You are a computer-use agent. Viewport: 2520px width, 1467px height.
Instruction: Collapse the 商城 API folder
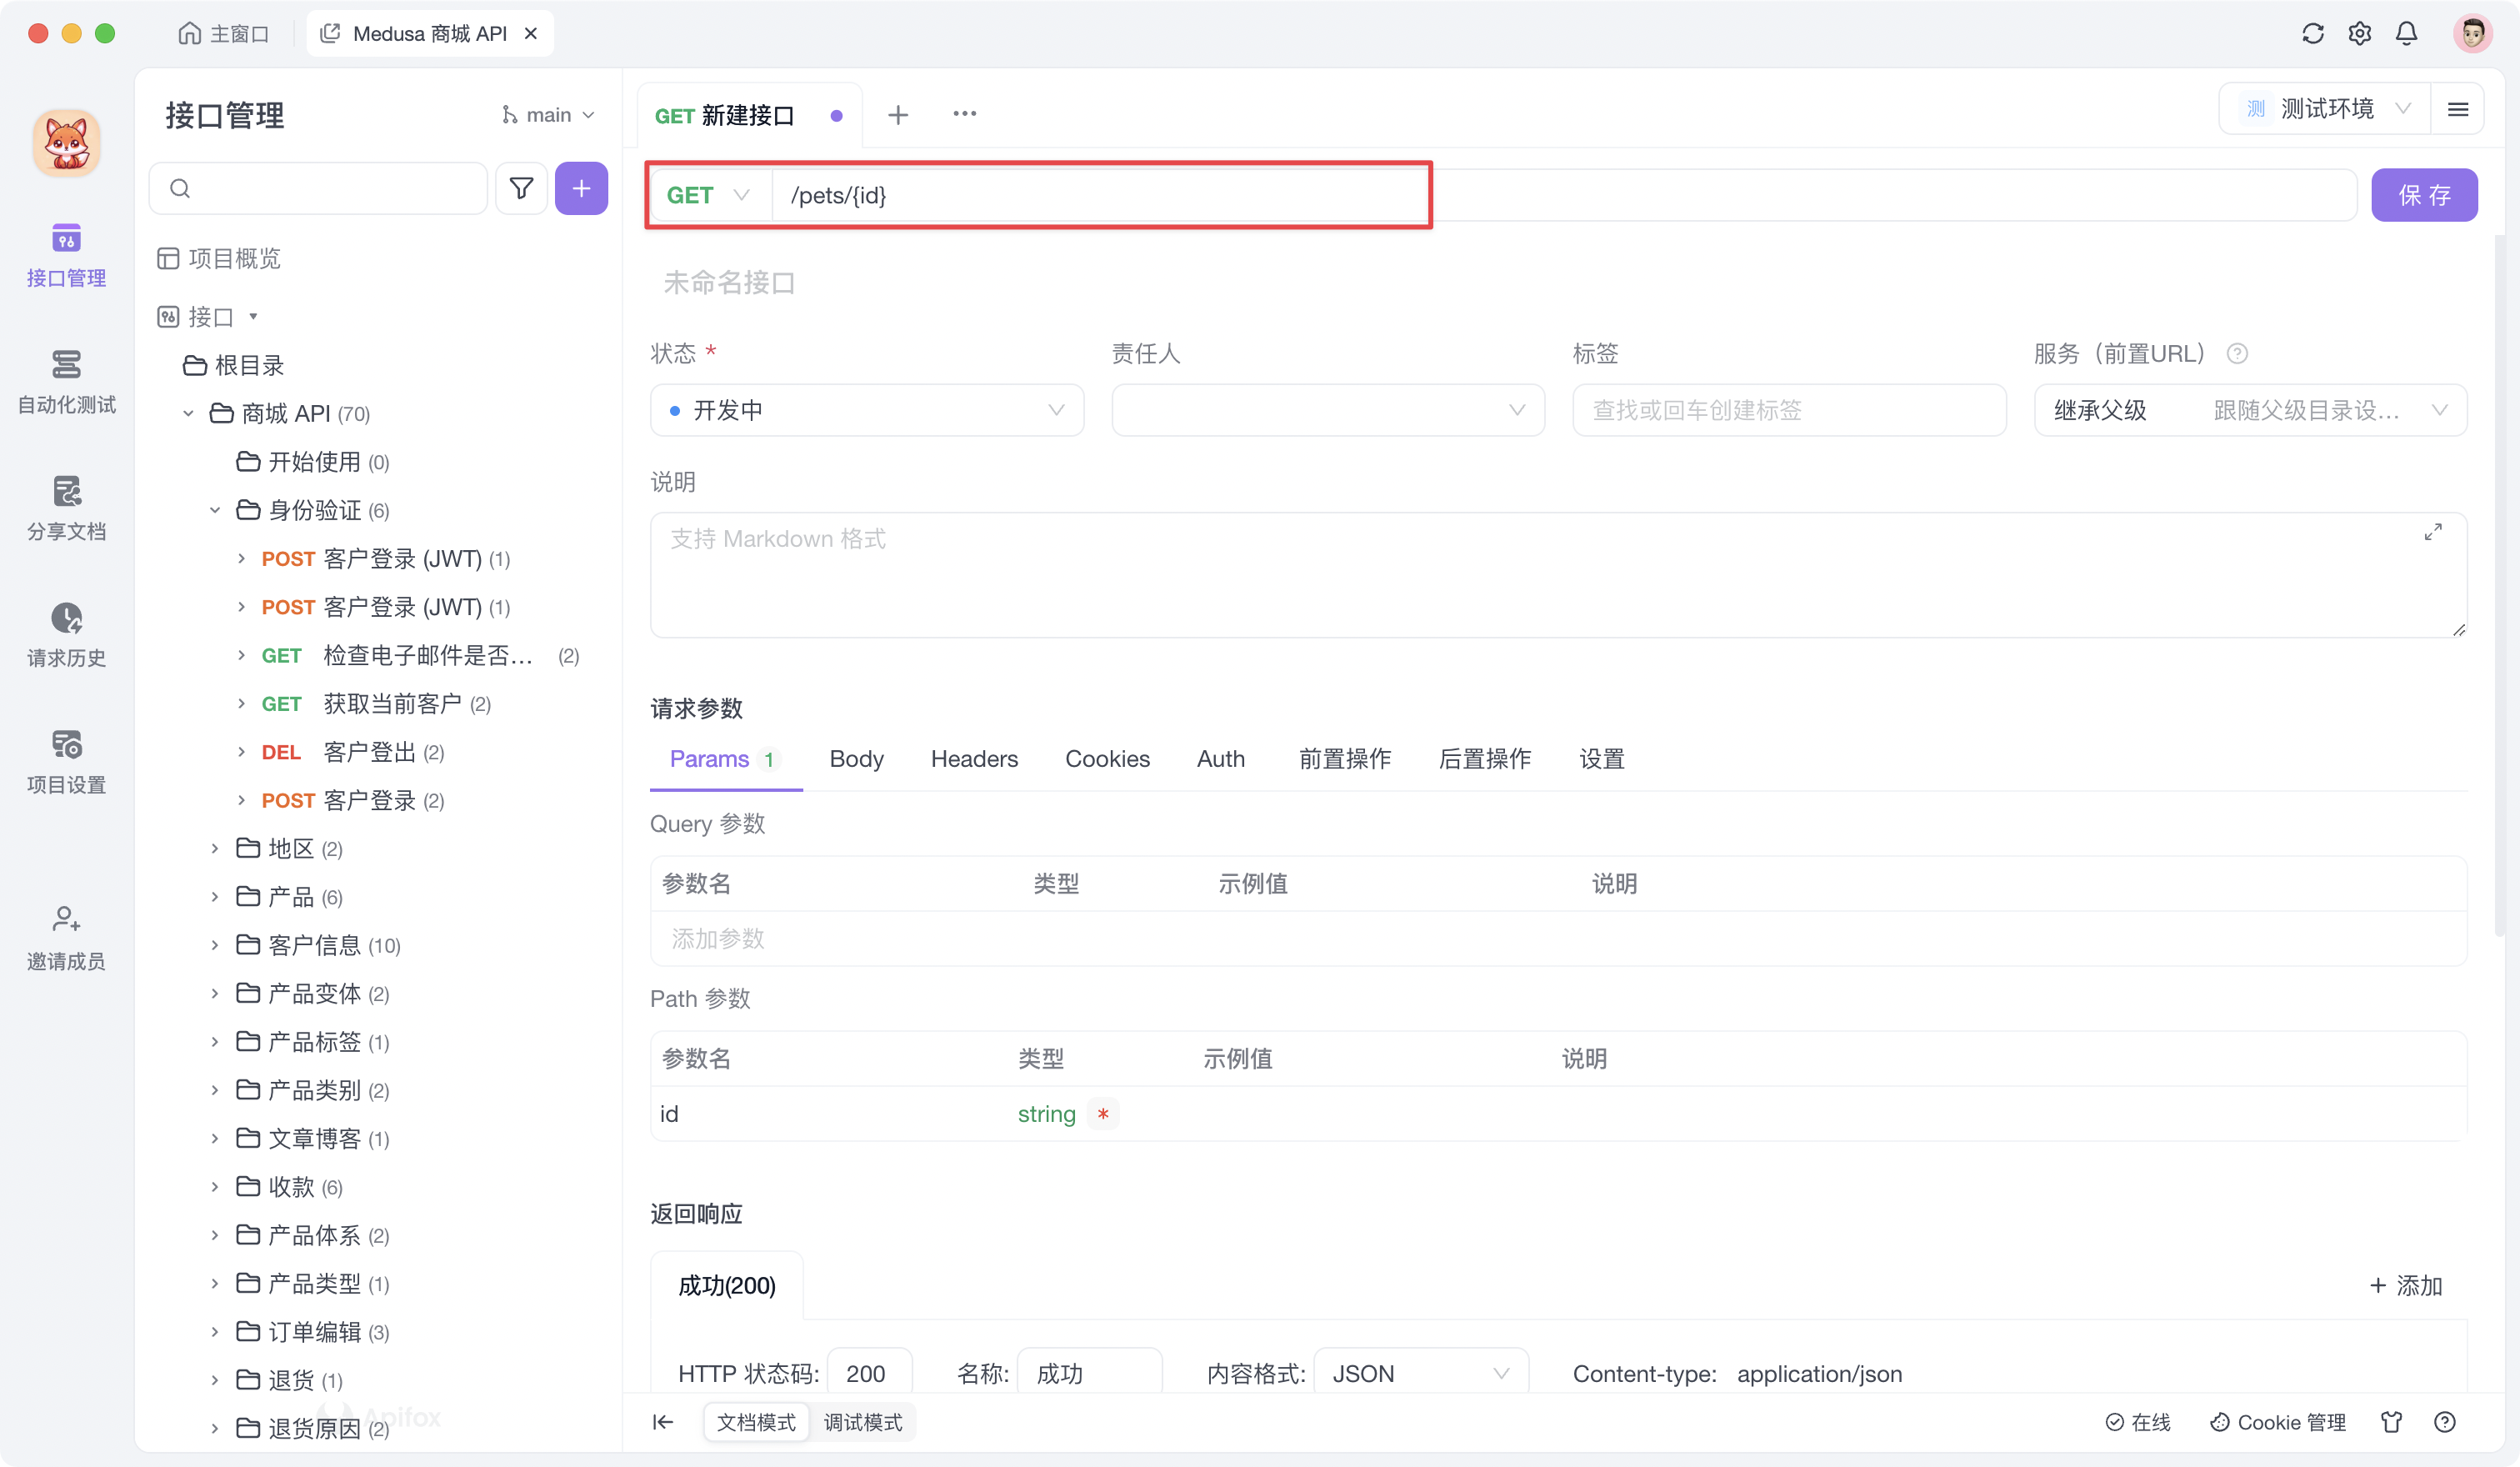pos(188,413)
